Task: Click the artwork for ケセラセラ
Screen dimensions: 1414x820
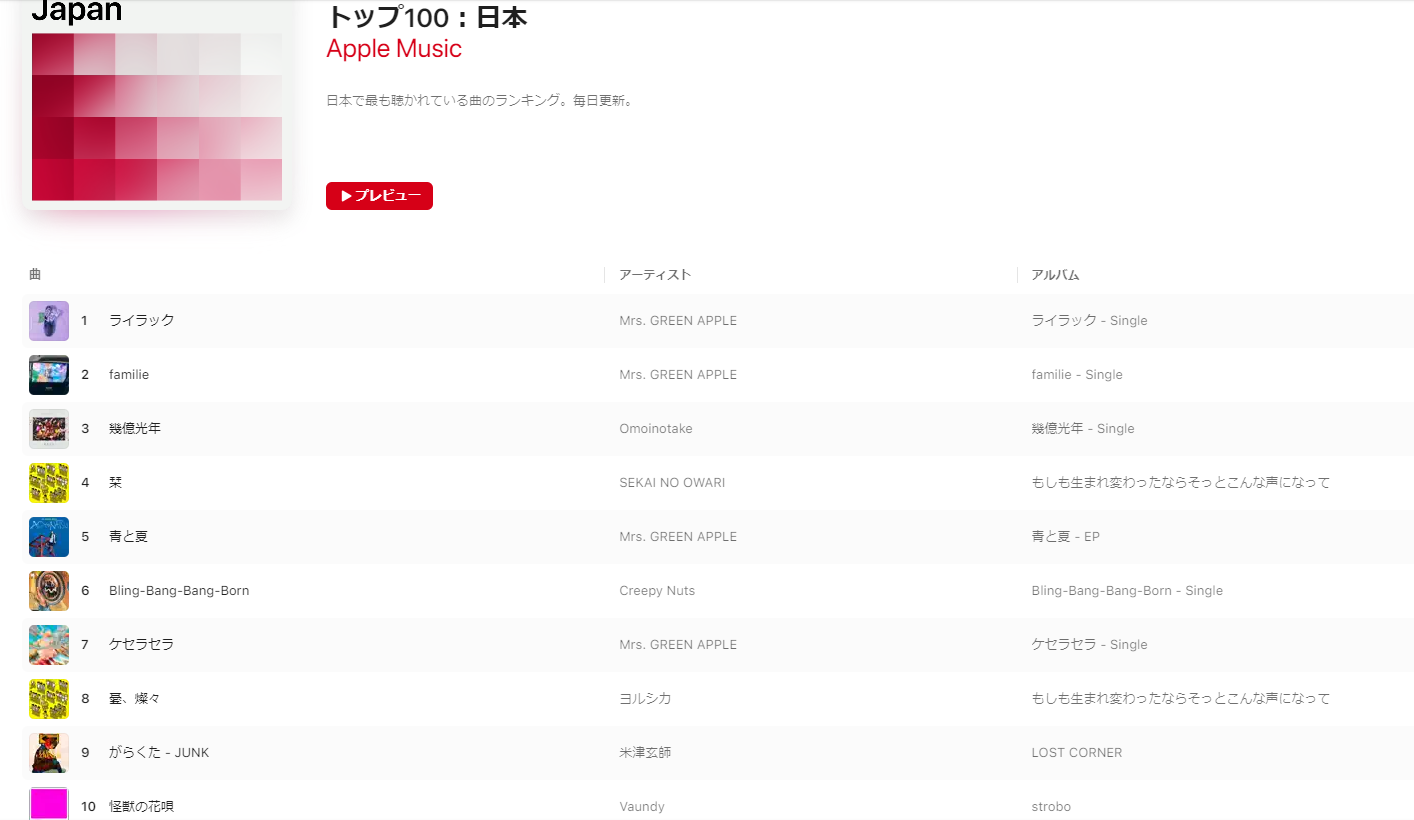Action: pos(49,645)
